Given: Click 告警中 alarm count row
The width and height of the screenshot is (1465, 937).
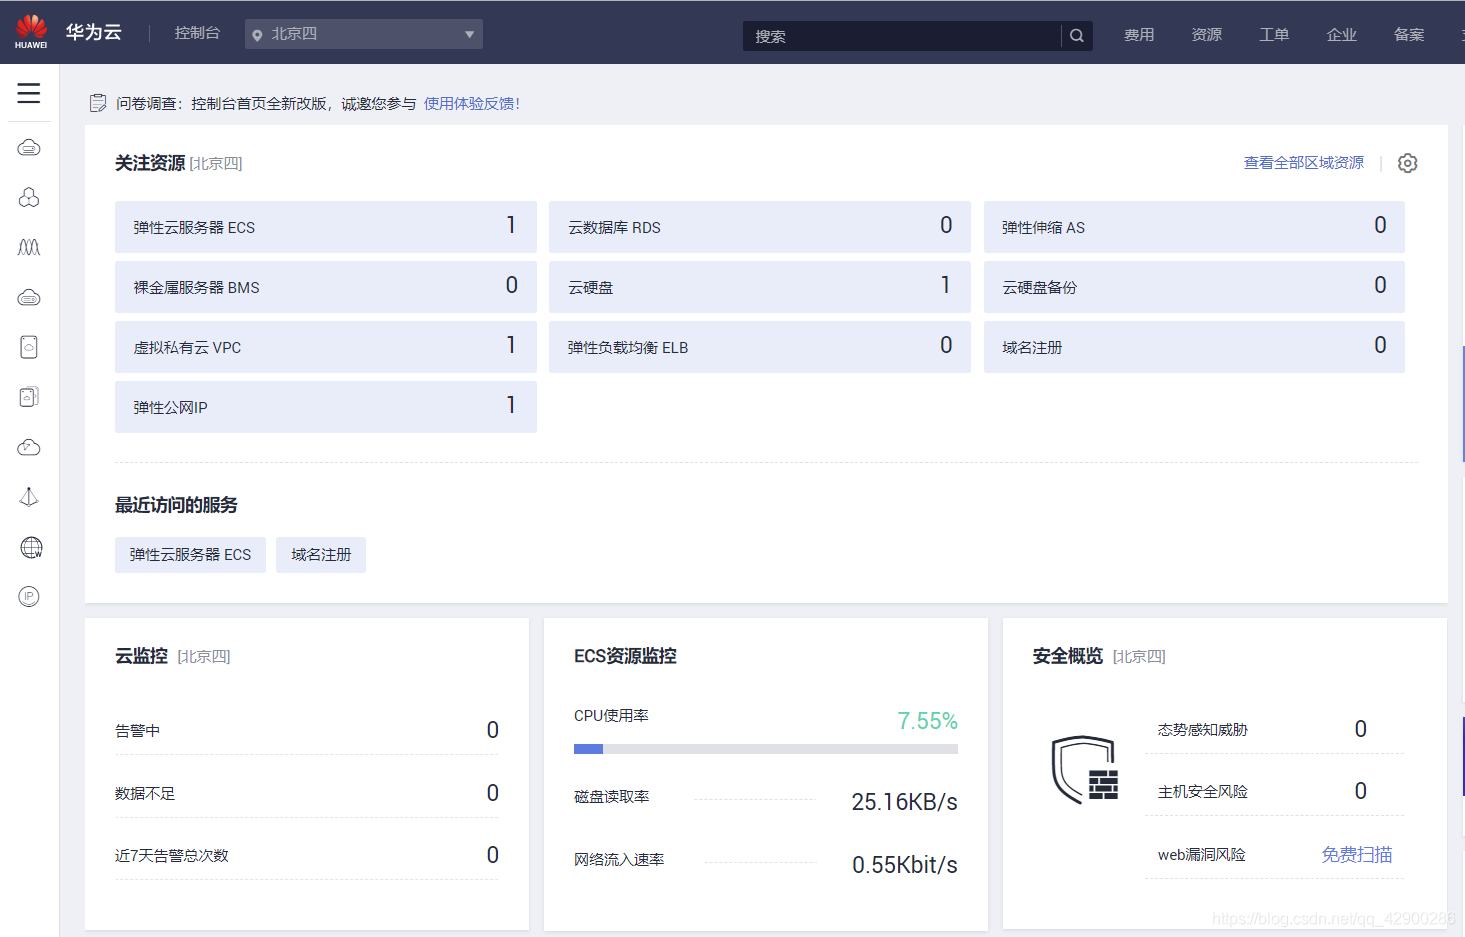Looking at the screenshot, I should tap(307, 731).
